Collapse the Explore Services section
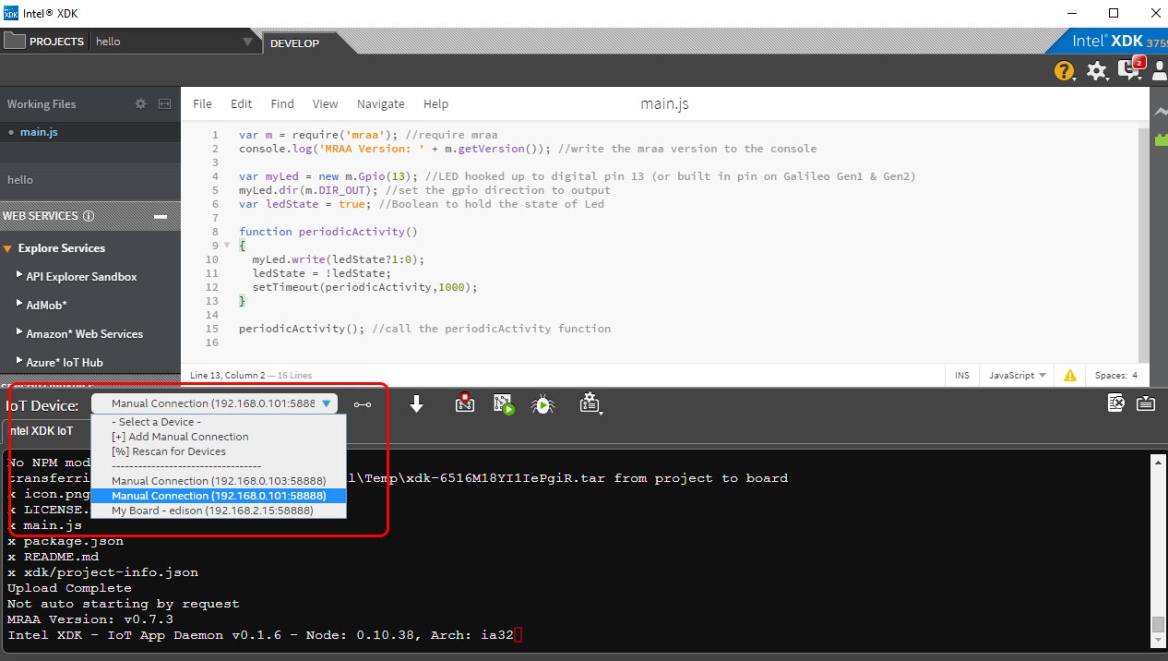This screenshot has height=661, width=1168. pos(7,248)
